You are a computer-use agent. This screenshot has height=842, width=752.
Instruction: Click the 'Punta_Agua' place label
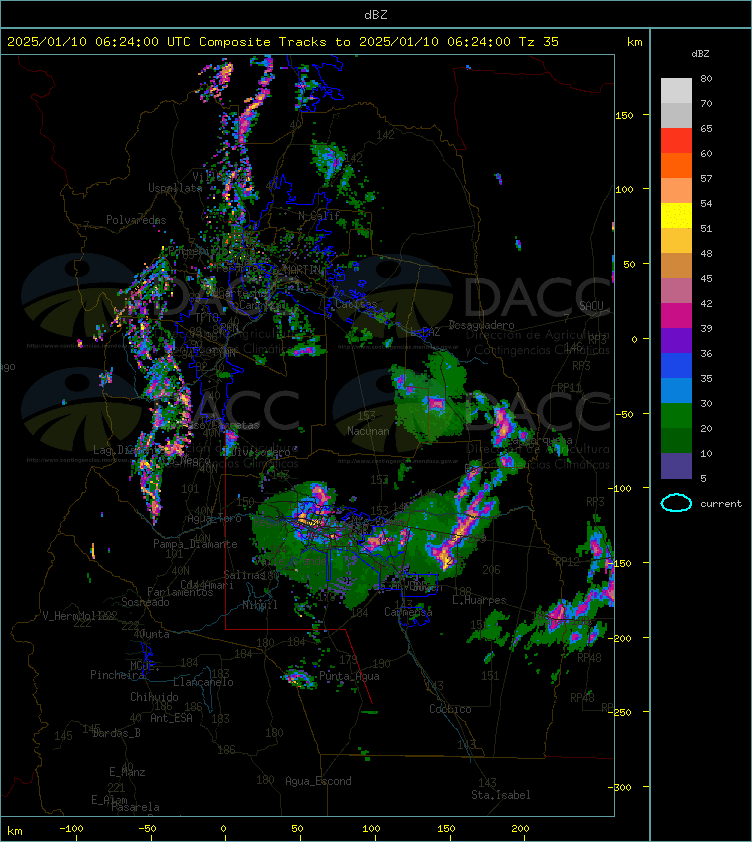349,676
